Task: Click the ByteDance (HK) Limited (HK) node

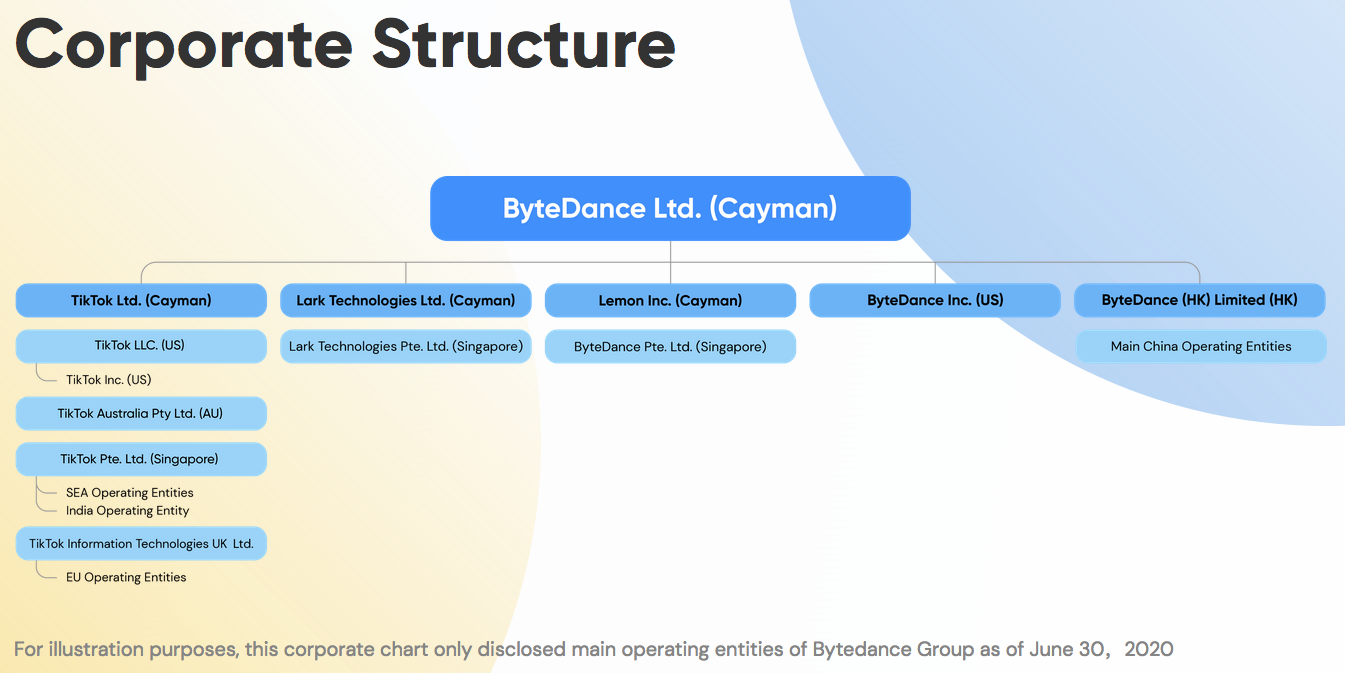Action: pos(1199,300)
